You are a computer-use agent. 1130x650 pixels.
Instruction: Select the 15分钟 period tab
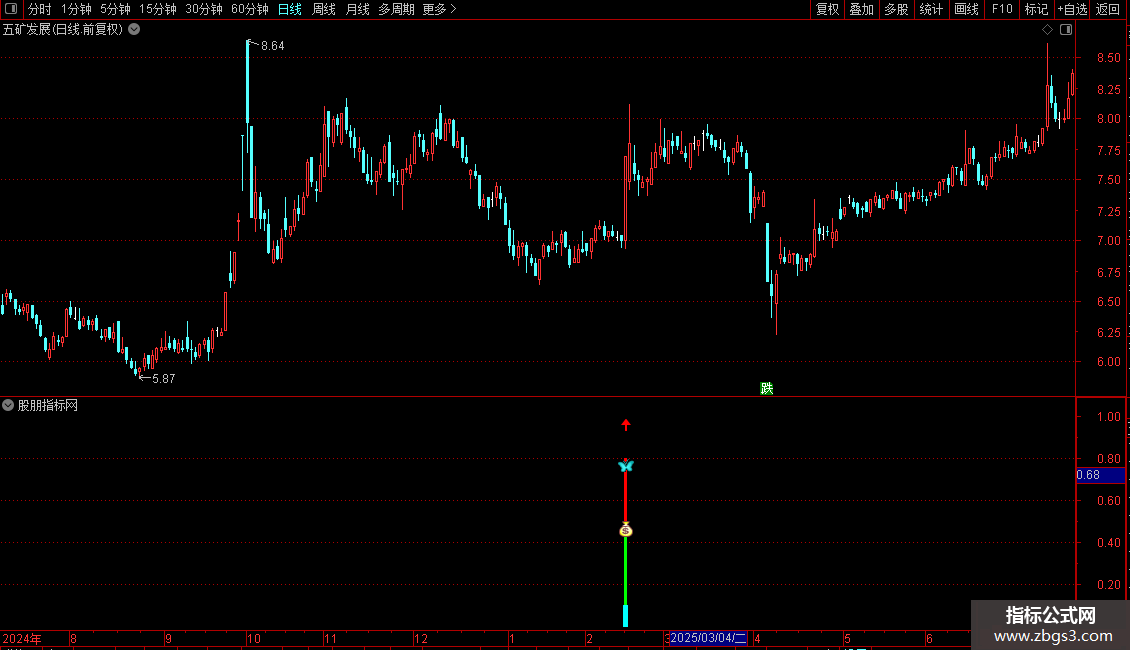[158, 9]
